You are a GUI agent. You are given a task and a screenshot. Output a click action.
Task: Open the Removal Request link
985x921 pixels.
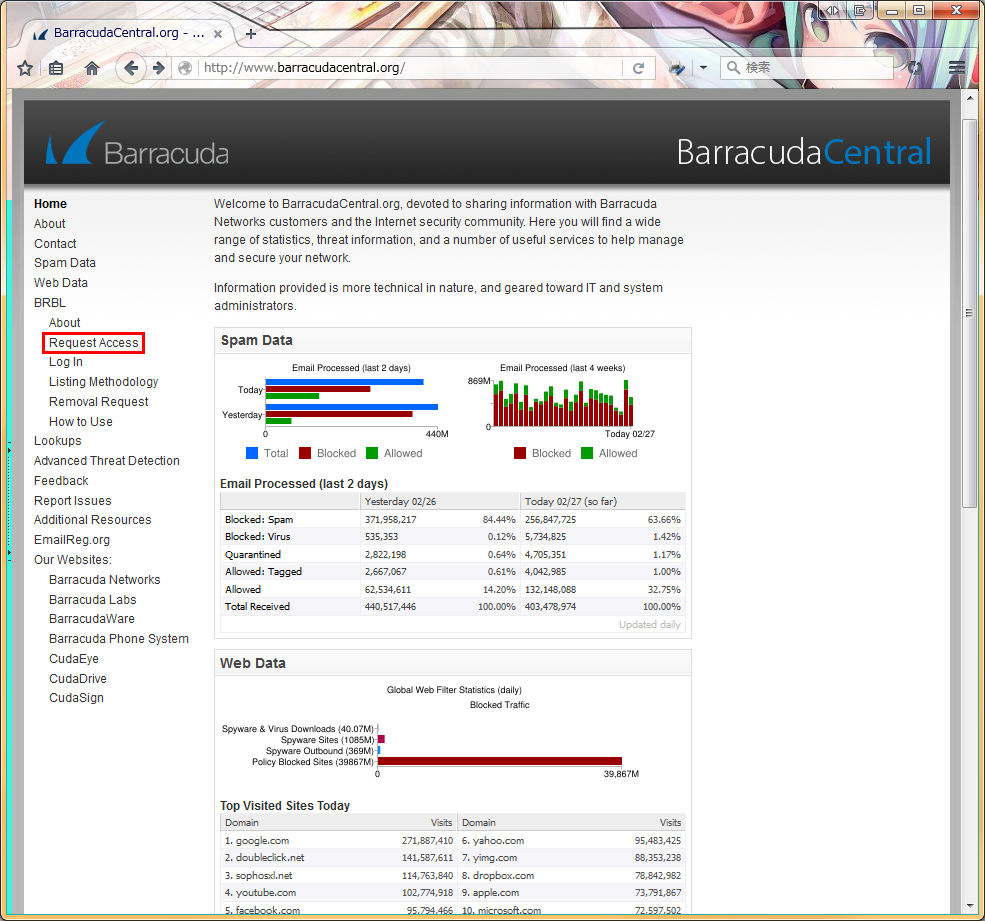[98, 402]
